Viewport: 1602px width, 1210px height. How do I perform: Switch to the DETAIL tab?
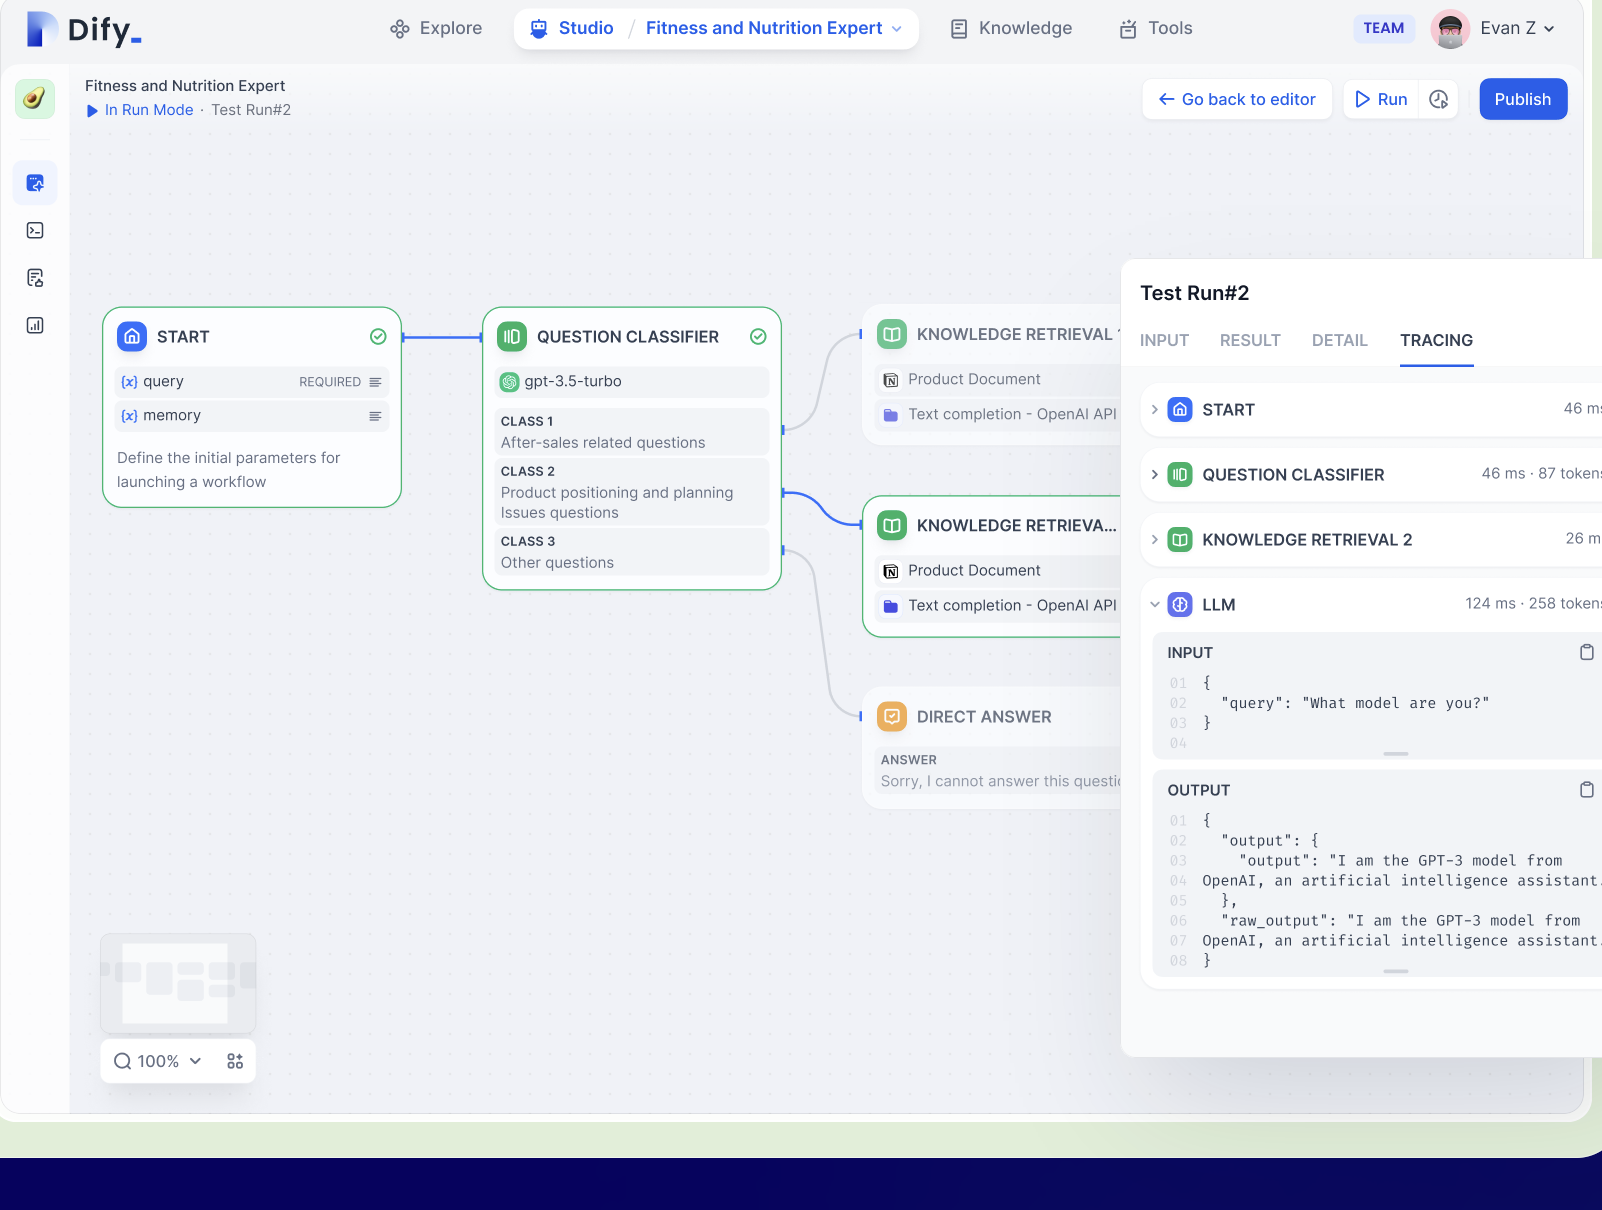pyautogui.click(x=1339, y=340)
